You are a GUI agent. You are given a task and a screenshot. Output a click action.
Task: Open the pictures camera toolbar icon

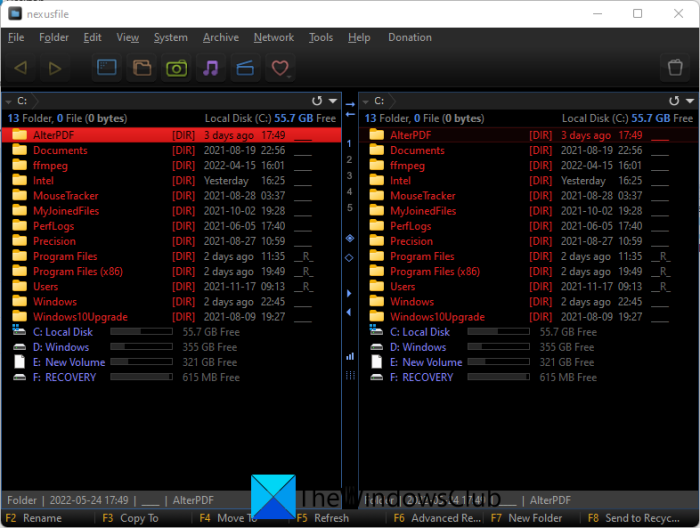pyautogui.click(x=176, y=68)
